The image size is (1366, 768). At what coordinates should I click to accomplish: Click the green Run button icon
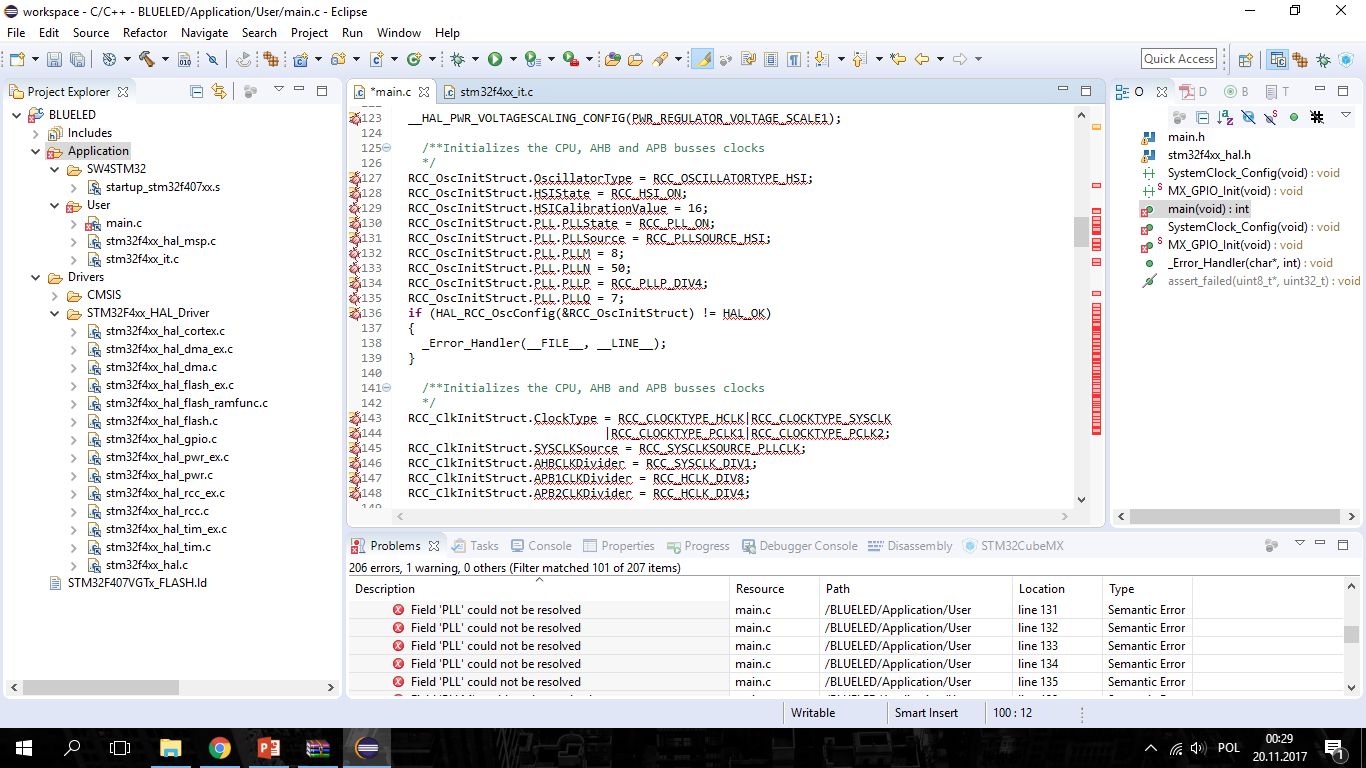click(x=494, y=59)
